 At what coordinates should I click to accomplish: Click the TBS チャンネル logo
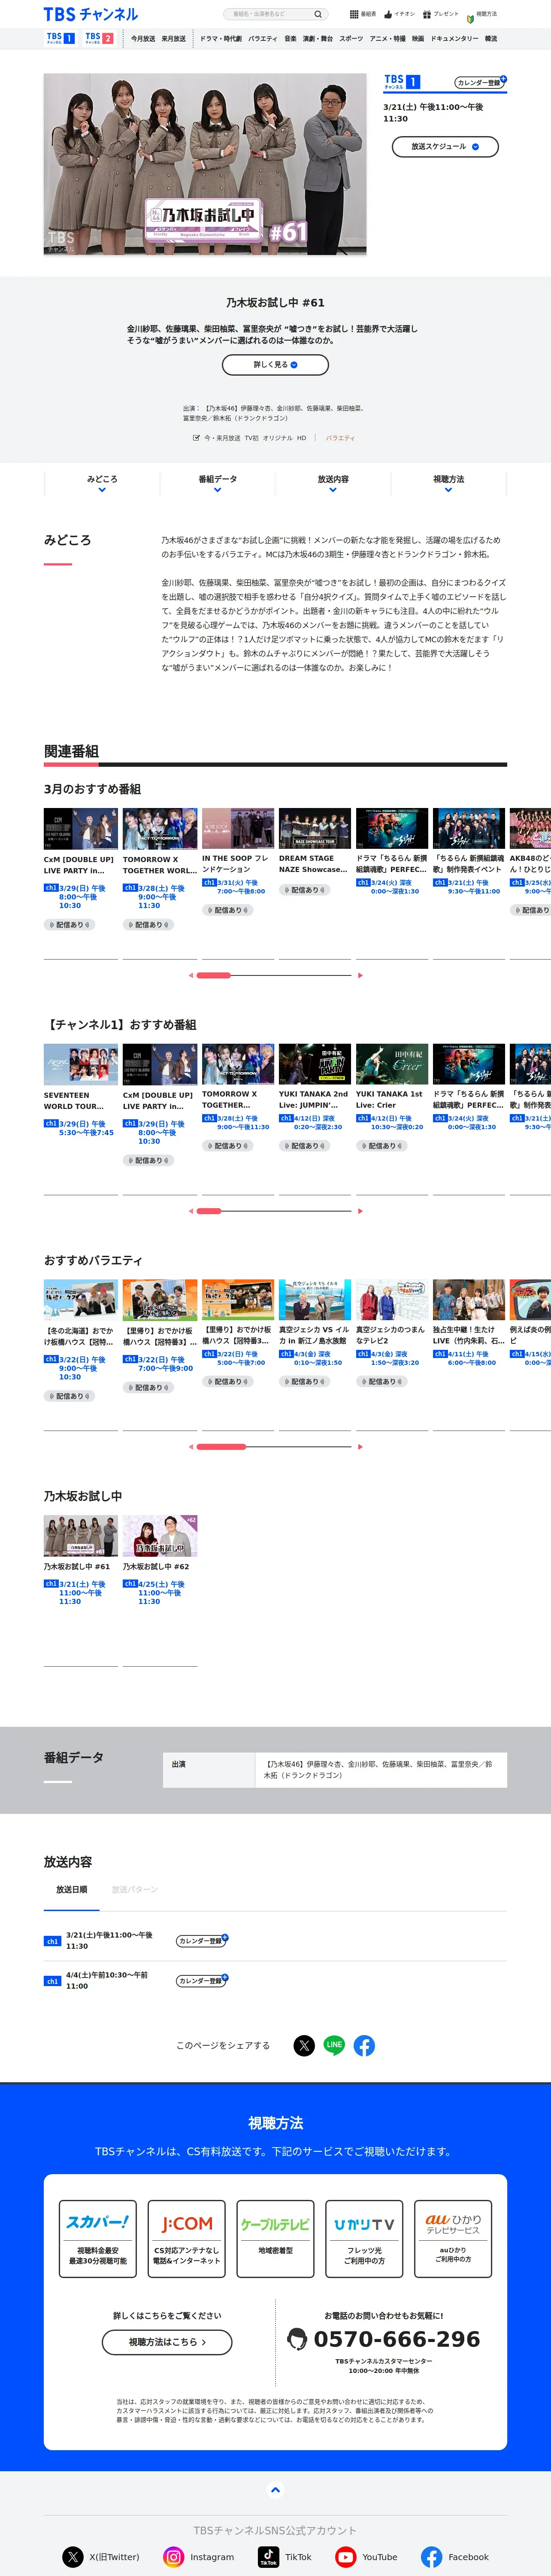click(91, 14)
